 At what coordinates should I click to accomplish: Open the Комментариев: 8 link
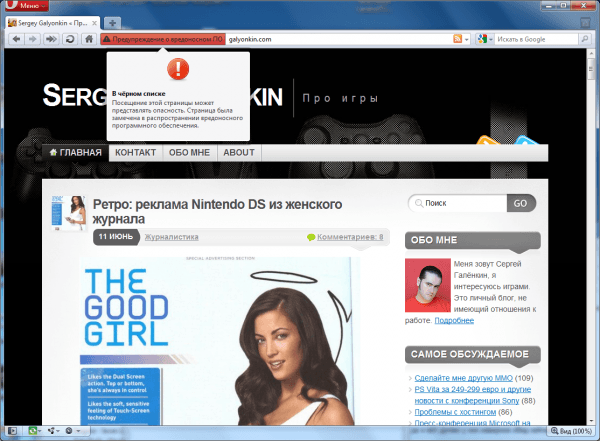[x=350, y=237]
